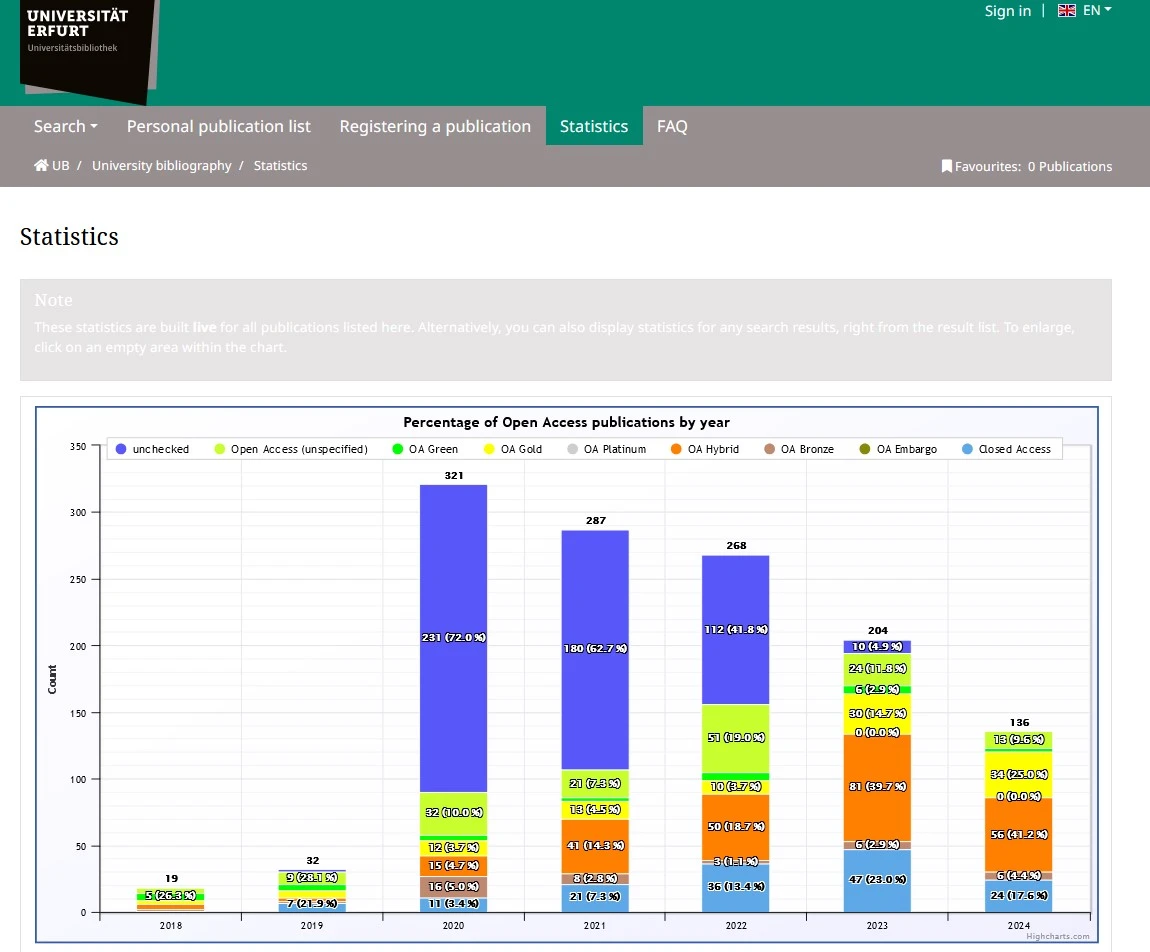Toggle Open Access (unspecified) legend item
Viewport: 1150px width, 952px height.
[x=298, y=450]
